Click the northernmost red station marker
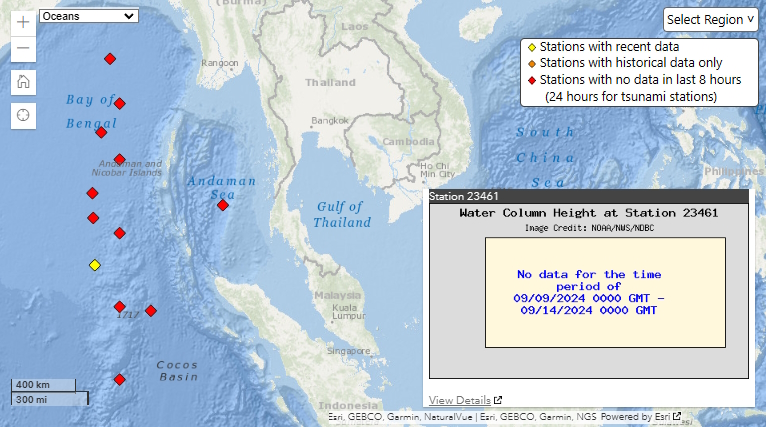The width and height of the screenshot is (766, 427). [x=110, y=59]
